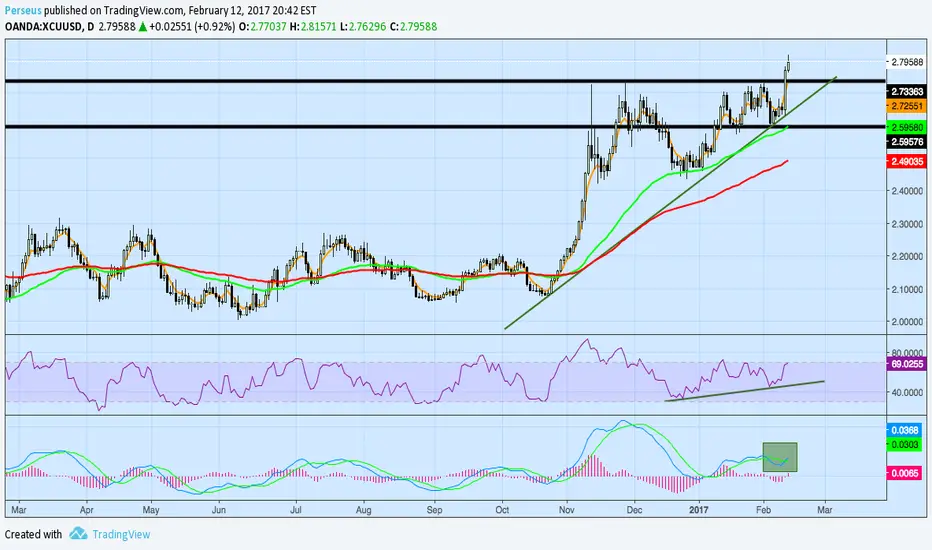
Task: Open the Perseus author link
Action: click(23, 10)
